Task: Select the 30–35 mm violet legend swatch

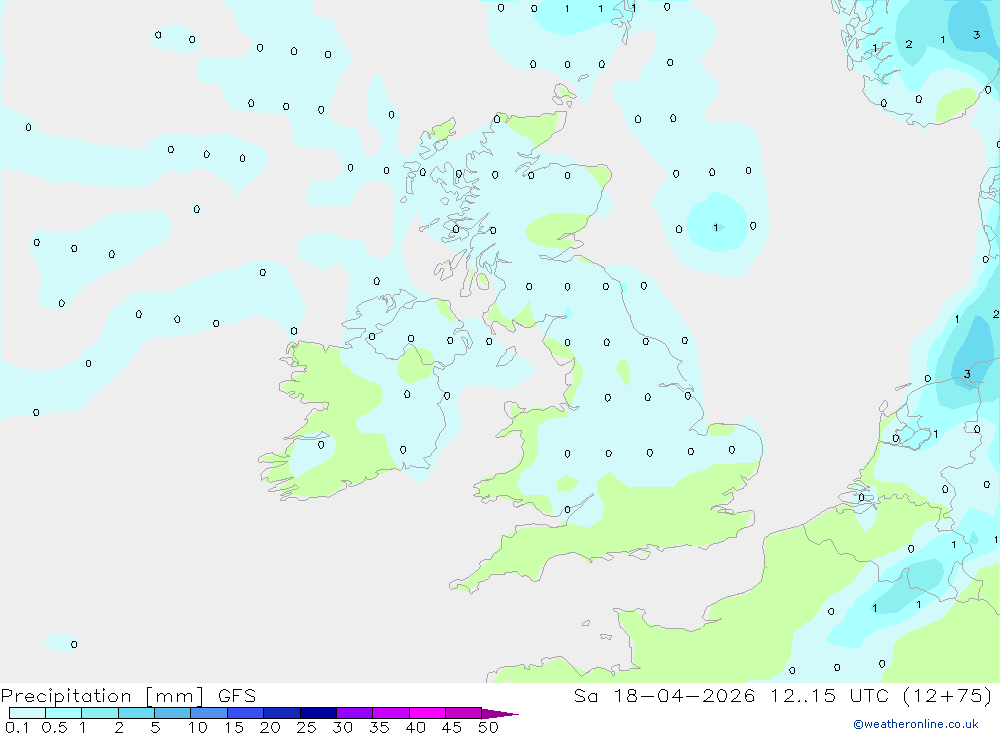Action: [355, 713]
